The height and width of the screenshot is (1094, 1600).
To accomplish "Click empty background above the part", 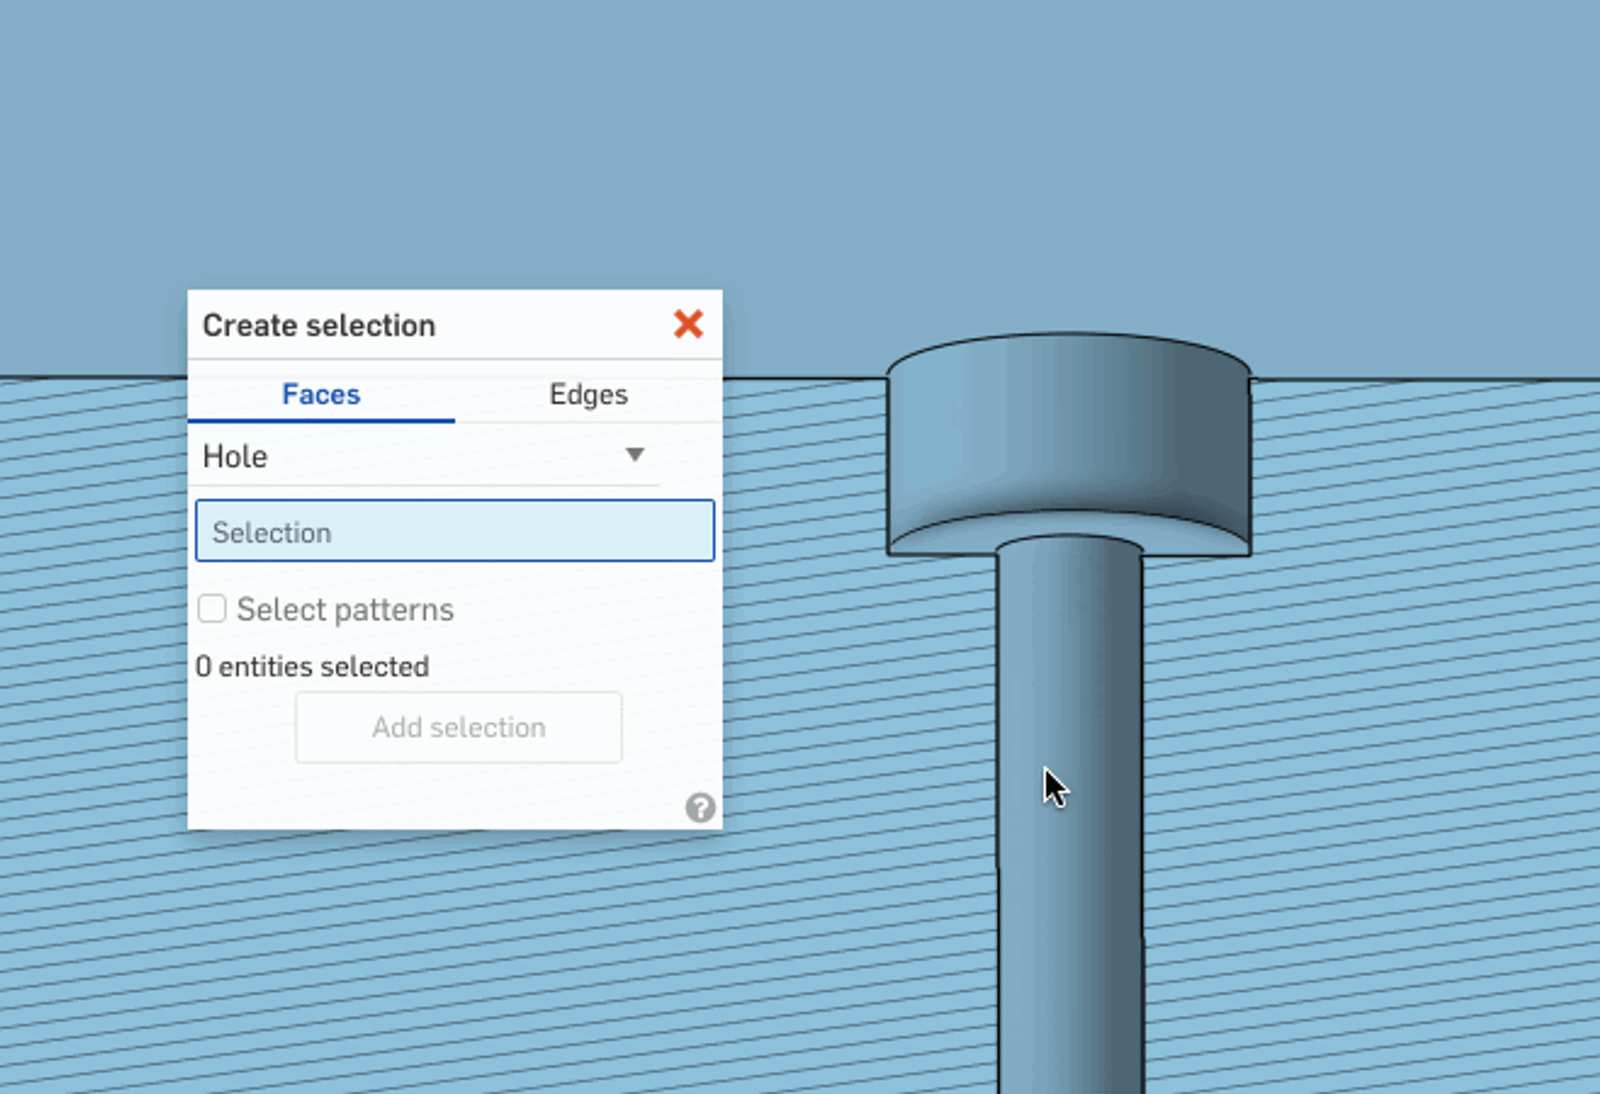I will click(800, 150).
